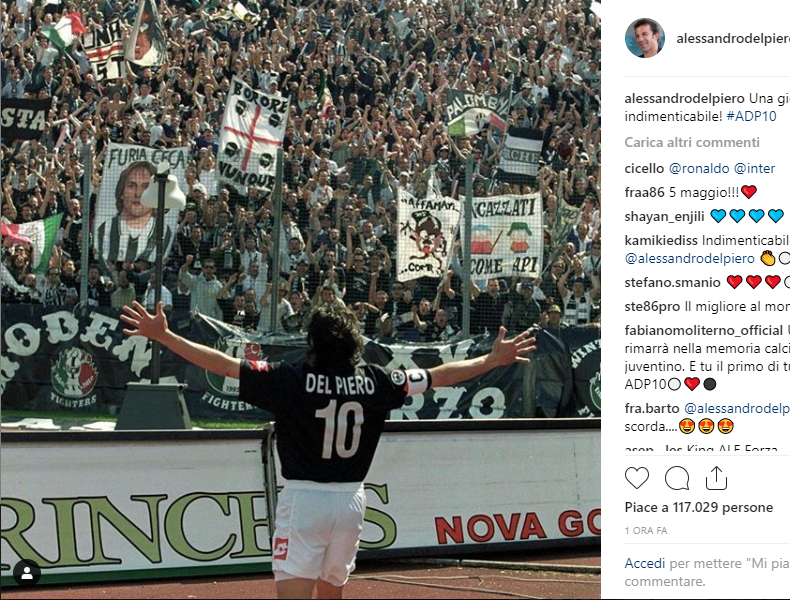This screenshot has height=600, width=790.
Task: Open alessandrodelpiero username in header
Action: [733, 39]
